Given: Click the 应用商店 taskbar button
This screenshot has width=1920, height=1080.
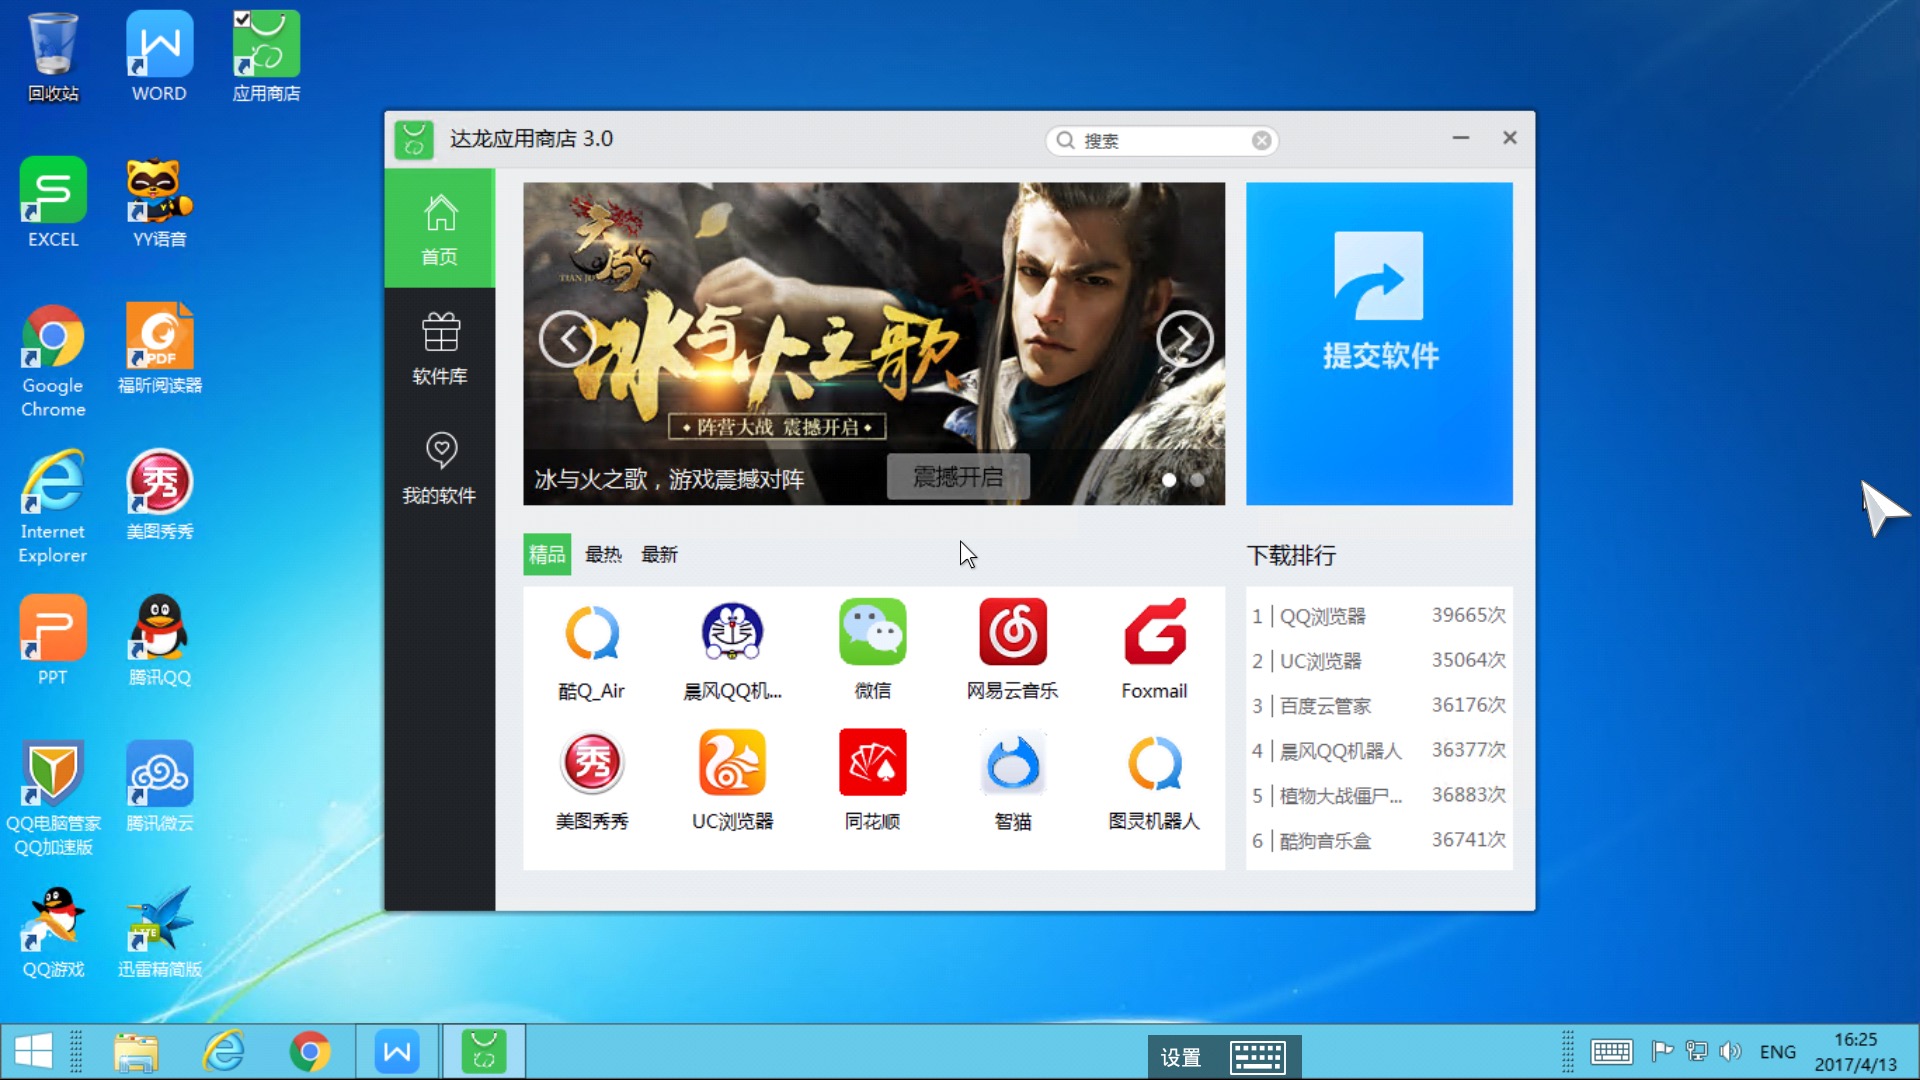Looking at the screenshot, I should (x=484, y=1052).
